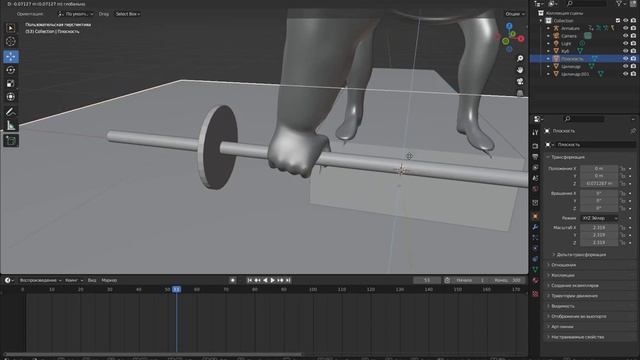Screen dimensions: 640x360
Task: Jump to the next keyframe
Action: 280,280
